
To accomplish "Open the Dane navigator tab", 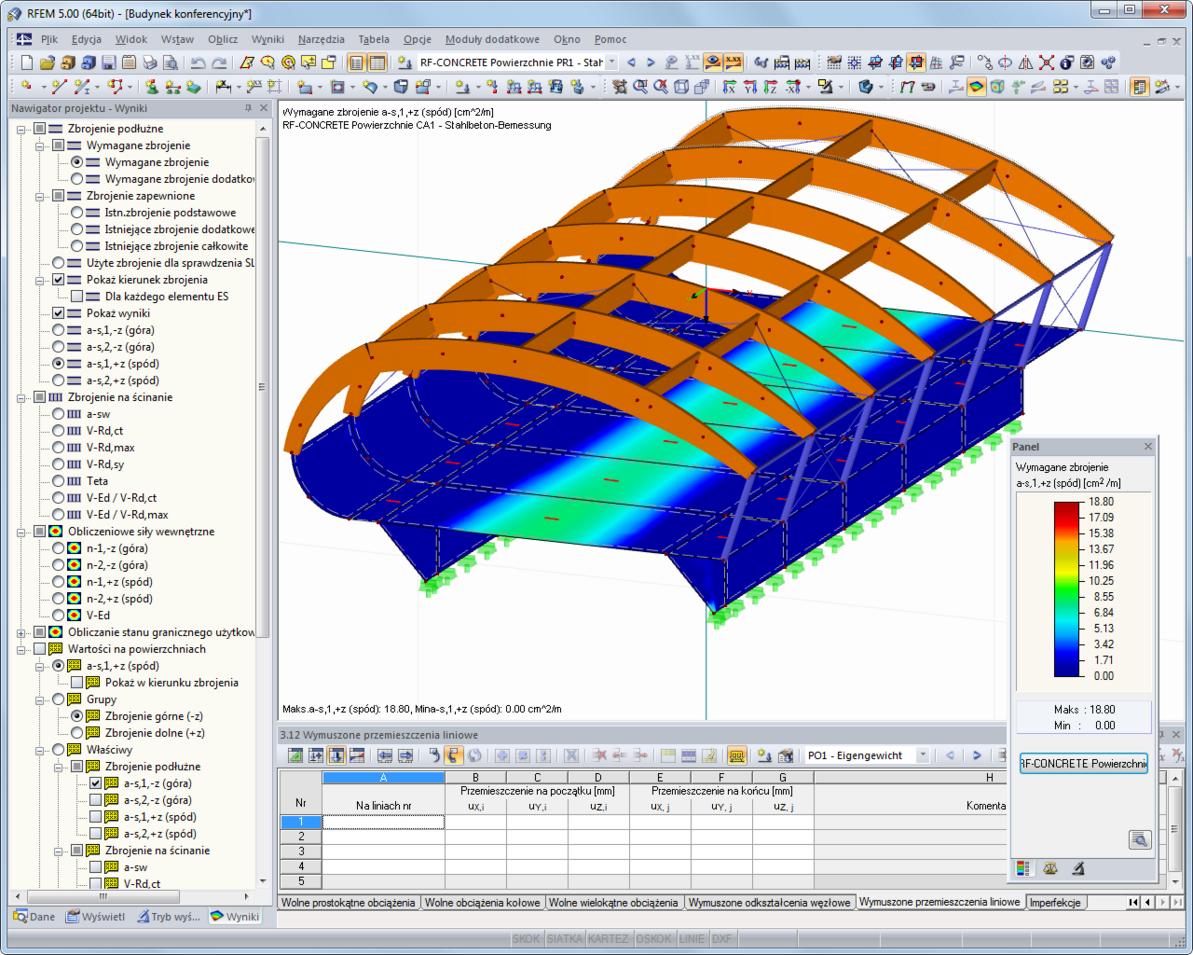I will coord(34,916).
